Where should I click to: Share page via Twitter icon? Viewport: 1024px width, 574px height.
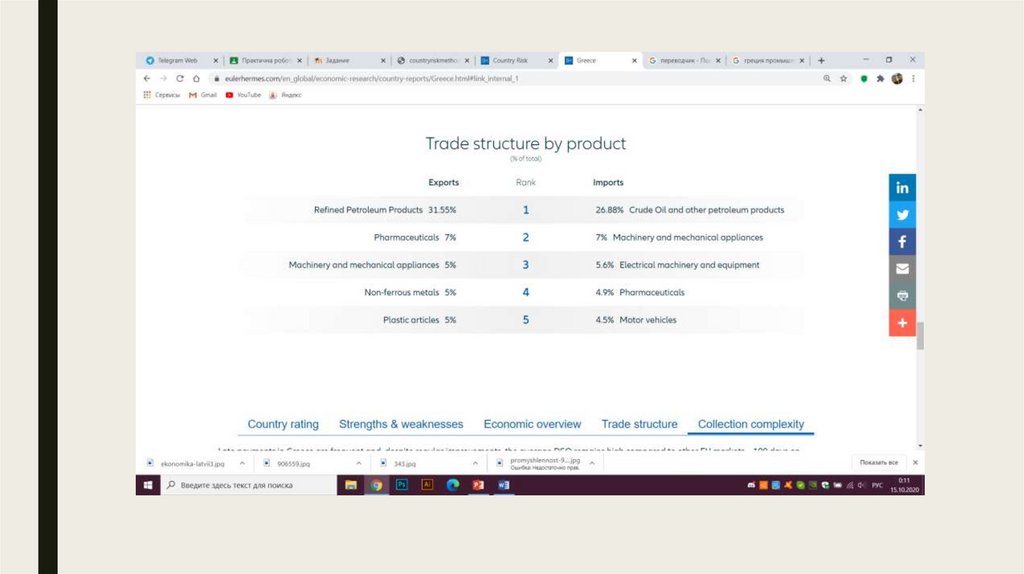tap(902, 215)
